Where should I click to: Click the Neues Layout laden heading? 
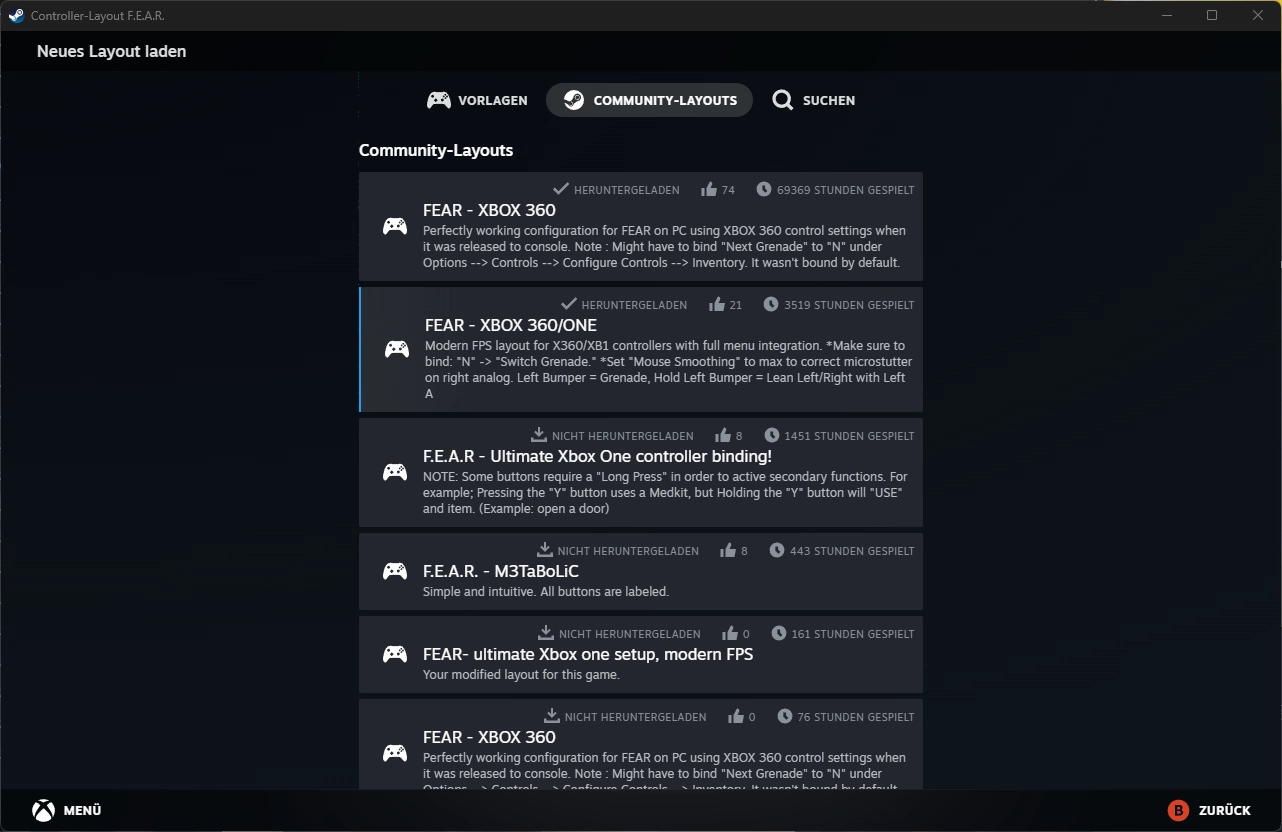pos(111,51)
